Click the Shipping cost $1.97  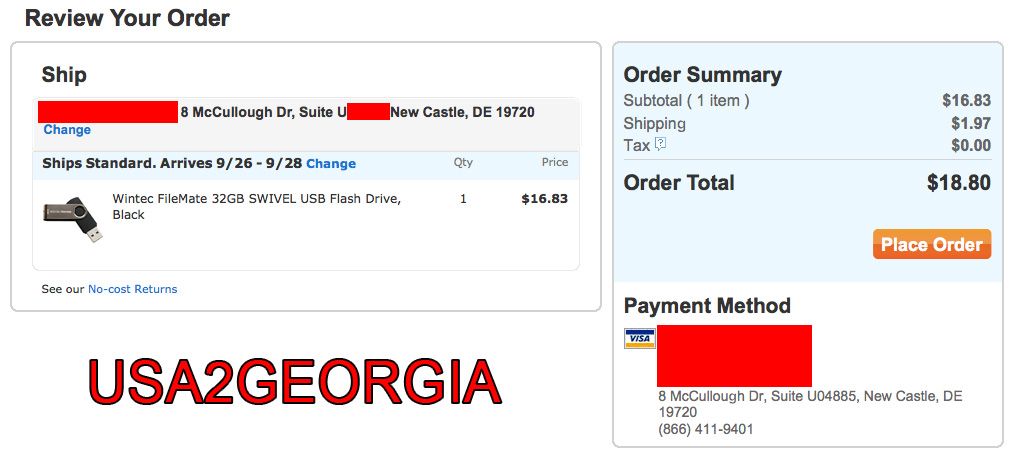point(971,123)
